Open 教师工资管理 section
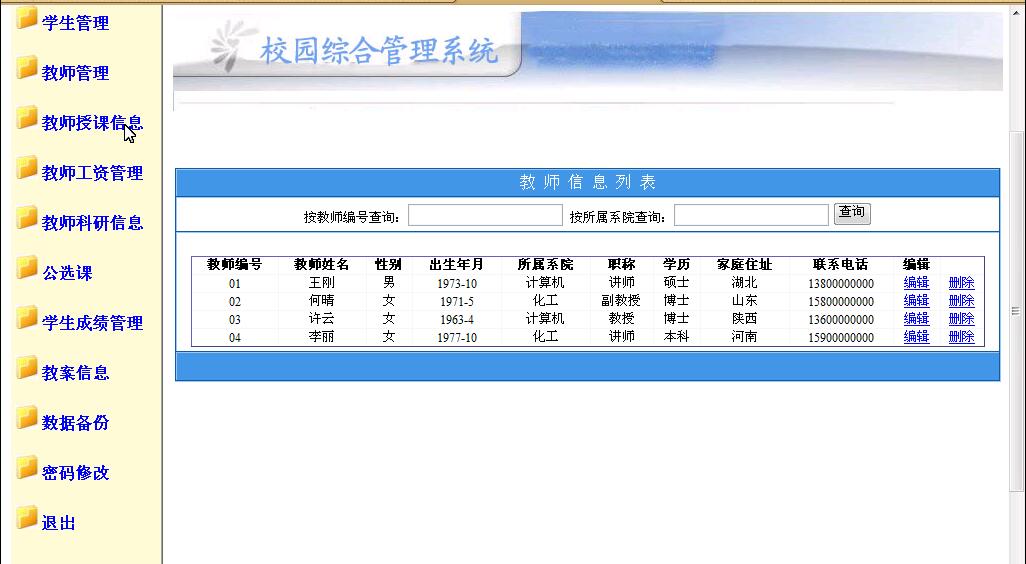This screenshot has width=1026, height=564. click(x=92, y=173)
